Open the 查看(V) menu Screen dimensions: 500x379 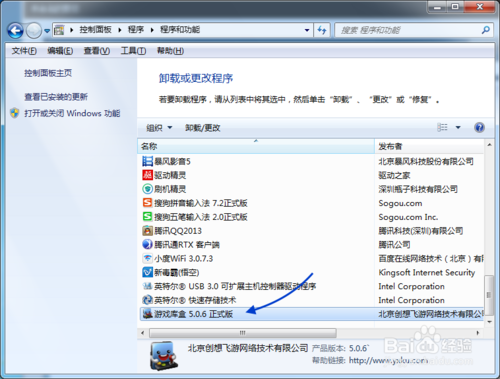(x=97, y=51)
